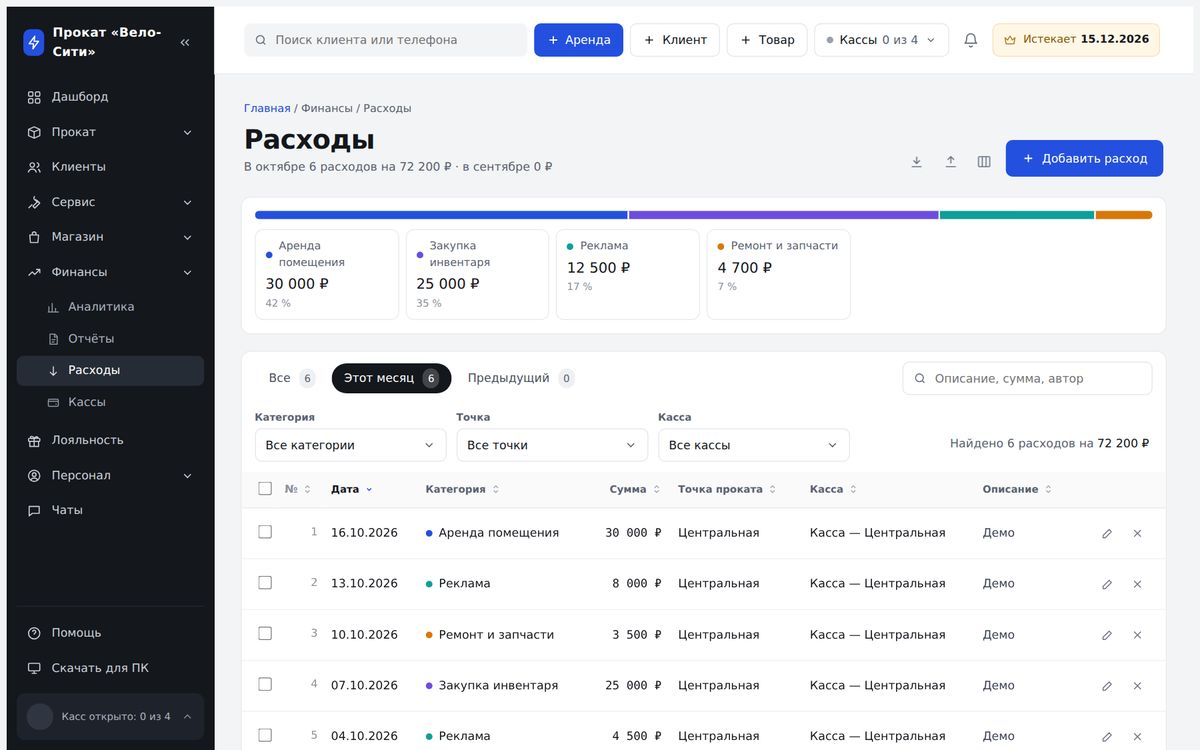The height and width of the screenshot is (750, 1200).
Task: Open the Все точки dropdown
Action: [552, 445]
